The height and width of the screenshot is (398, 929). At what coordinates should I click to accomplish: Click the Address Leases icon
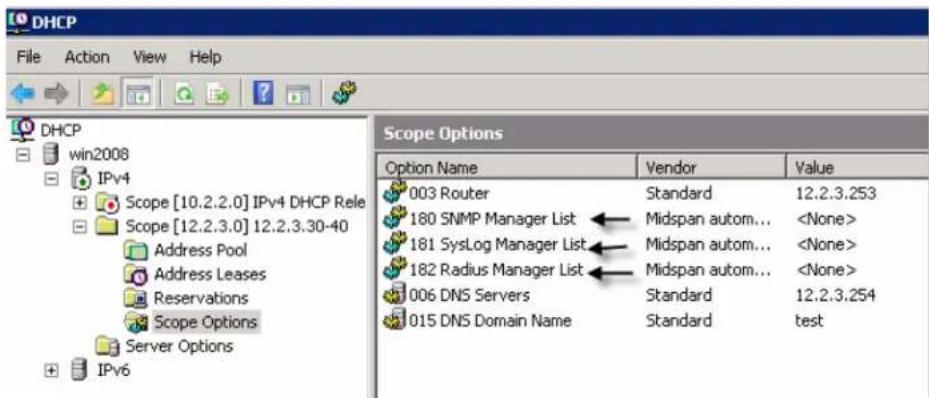[x=135, y=274]
